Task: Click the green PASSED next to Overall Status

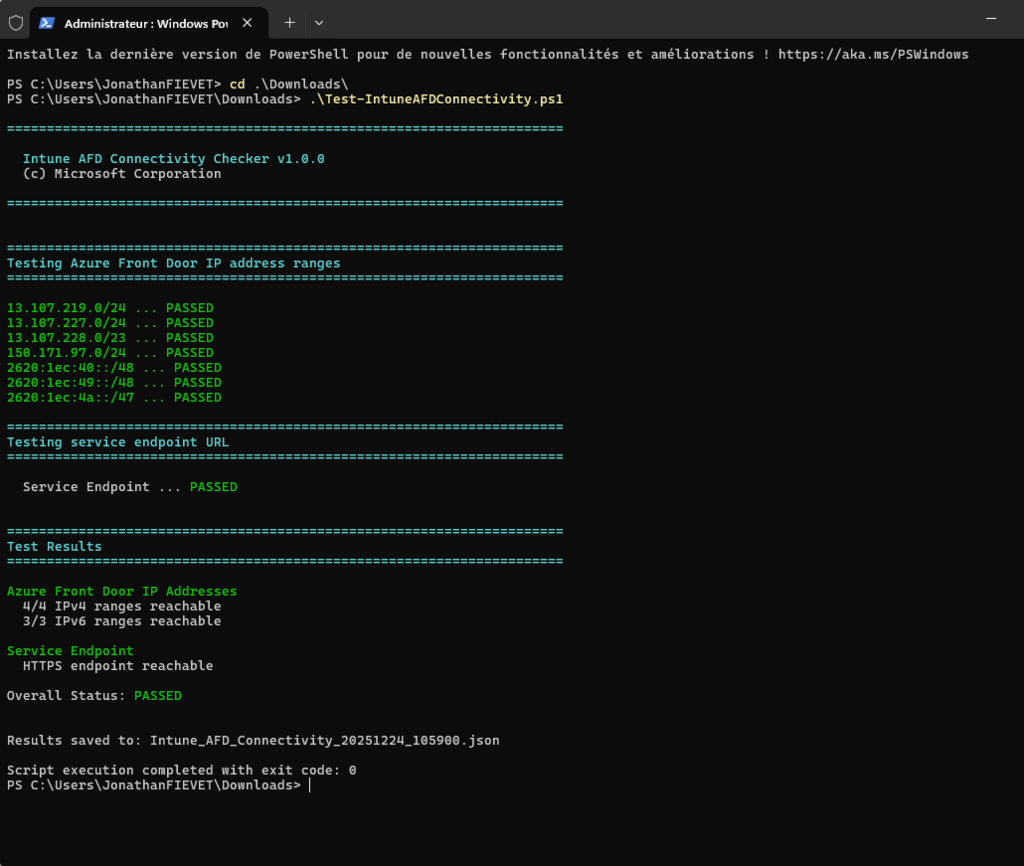Action: pos(158,695)
